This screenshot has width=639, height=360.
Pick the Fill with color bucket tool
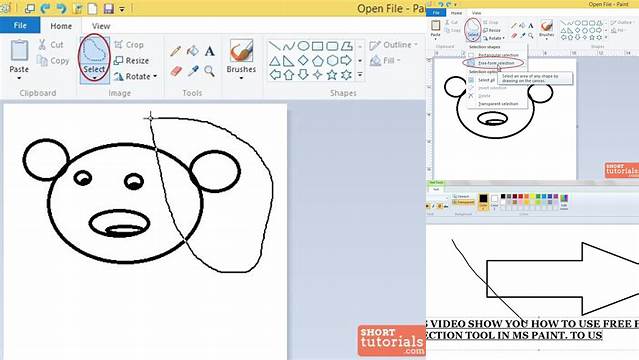point(192,51)
